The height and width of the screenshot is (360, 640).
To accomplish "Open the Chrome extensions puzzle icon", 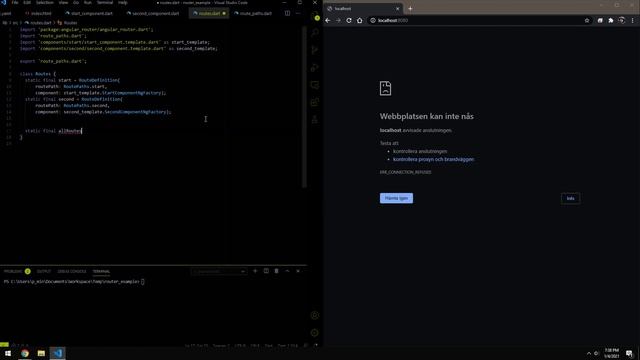I will click(611, 20).
